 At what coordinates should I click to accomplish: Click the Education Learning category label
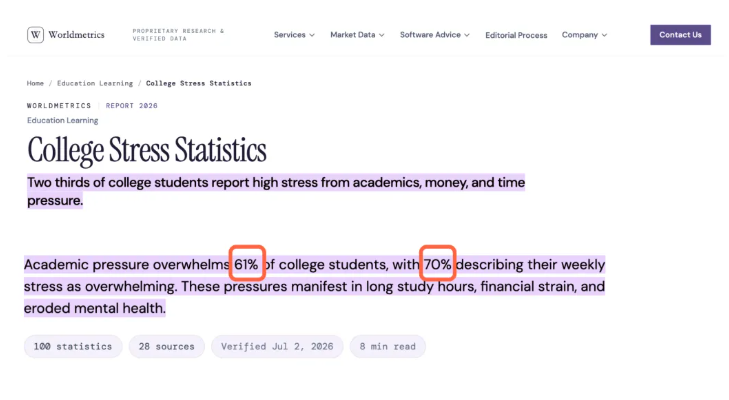pyautogui.click(x=62, y=120)
